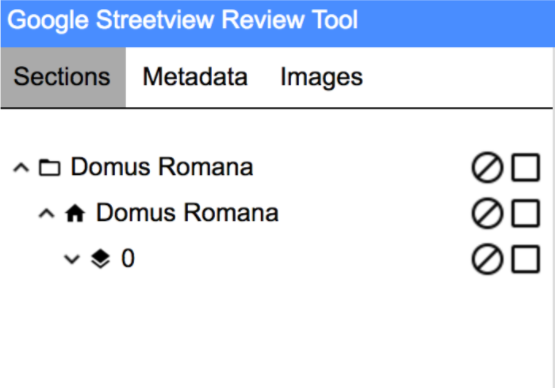Collapse the top-level Domus Romana folder chevron
Image resolution: width=555 pixels, height=388 pixels.
click(21, 168)
